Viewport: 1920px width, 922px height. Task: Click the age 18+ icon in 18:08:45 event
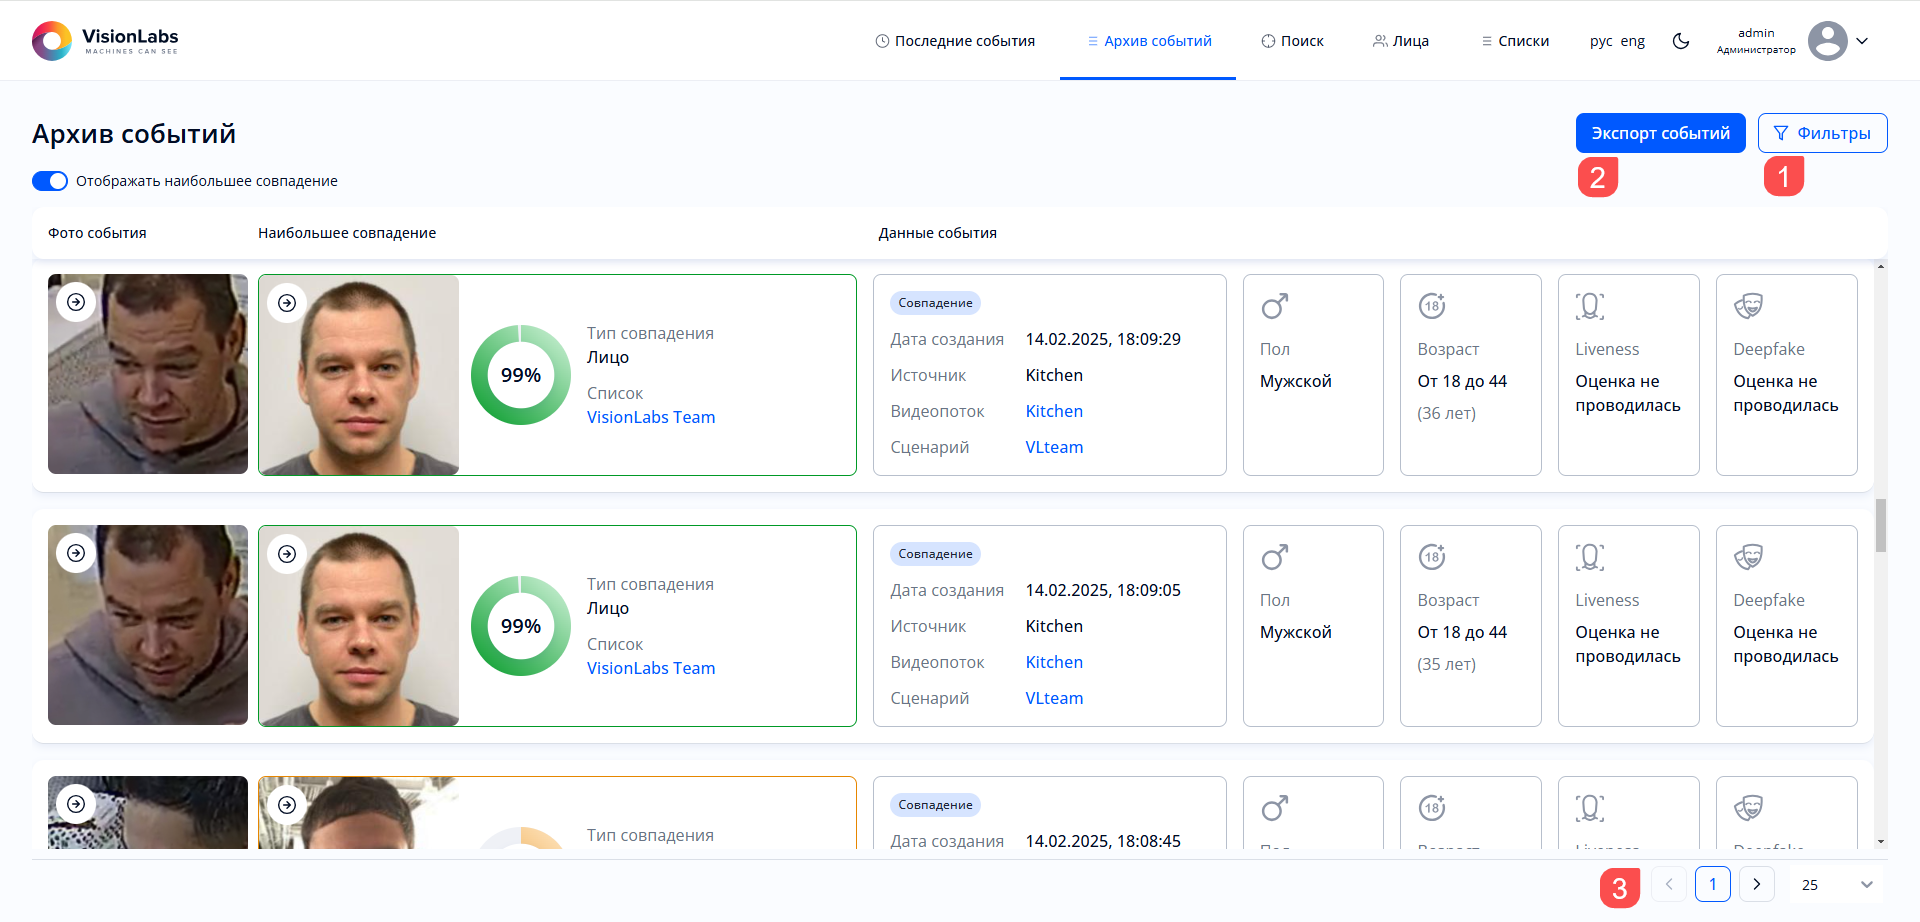pyautogui.click(x=1432, y=808)
